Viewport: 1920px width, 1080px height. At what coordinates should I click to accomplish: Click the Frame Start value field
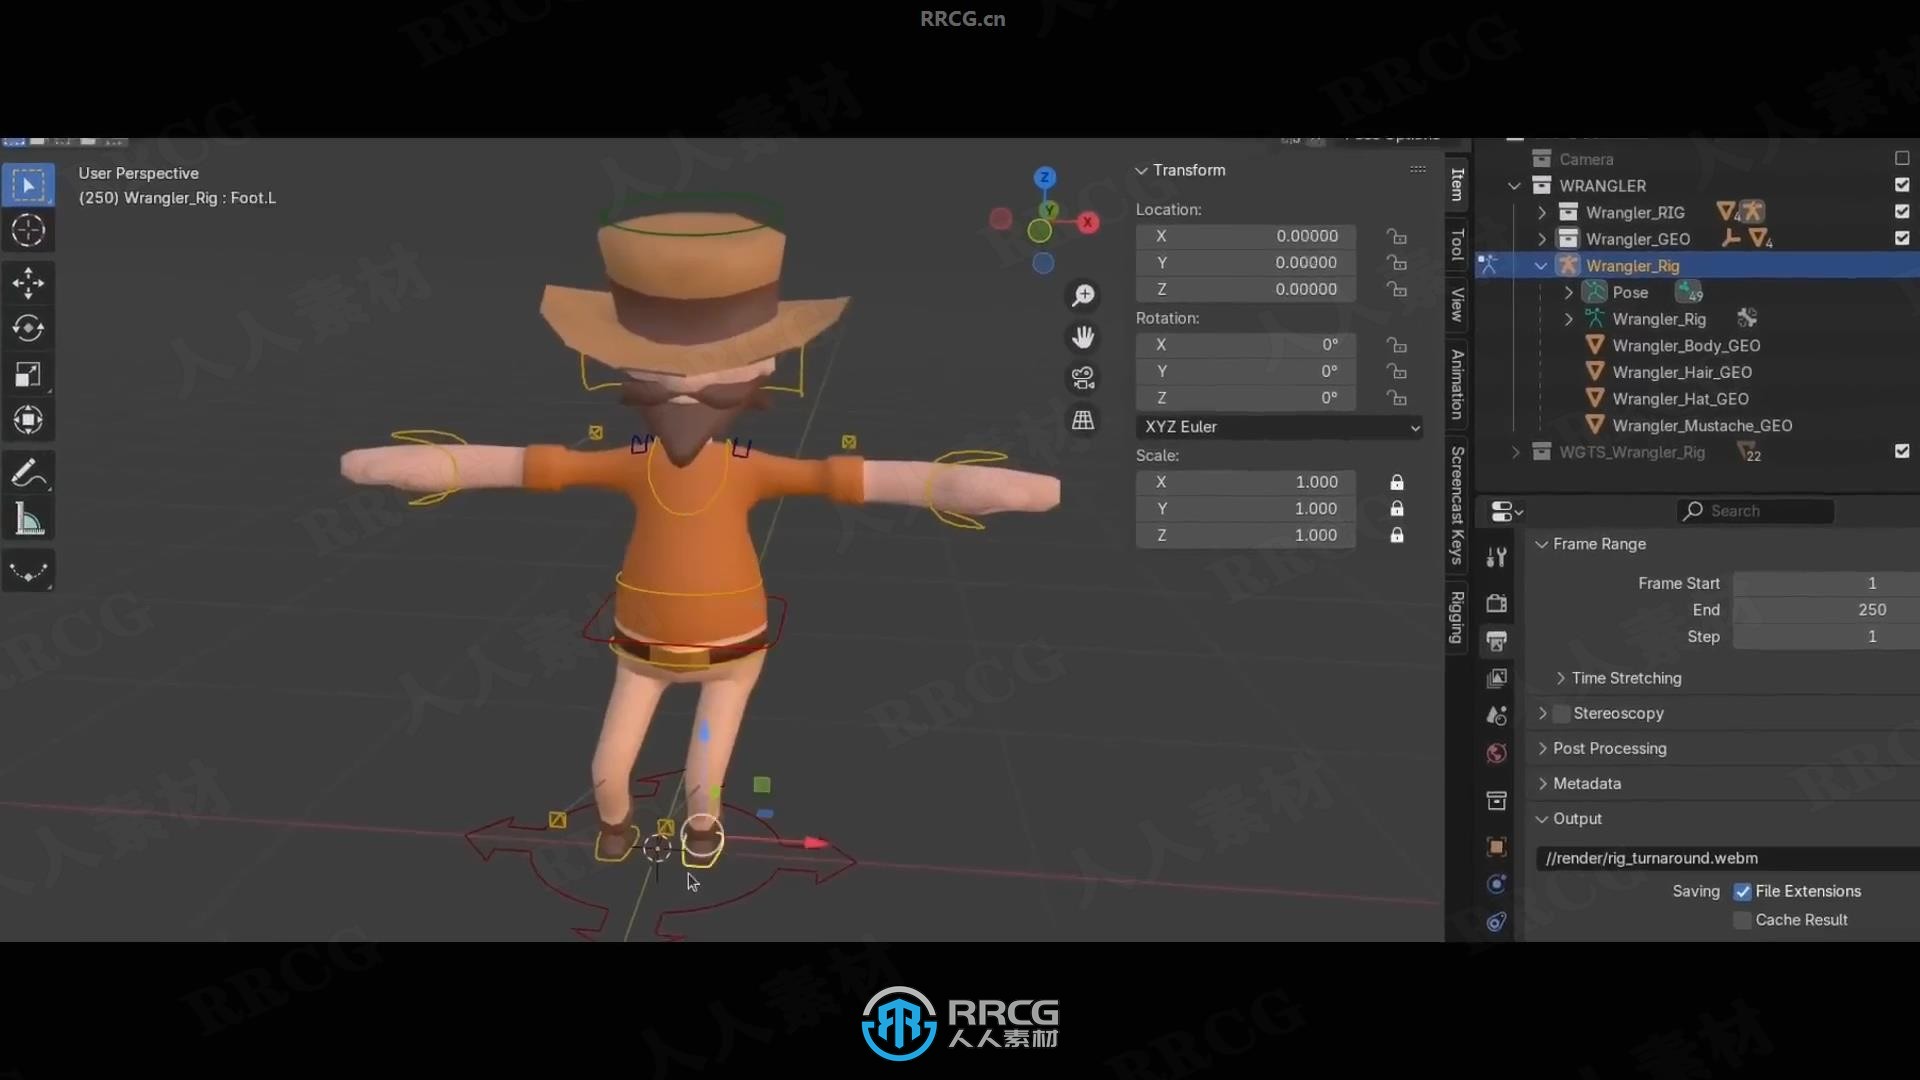click(1826, 583)
